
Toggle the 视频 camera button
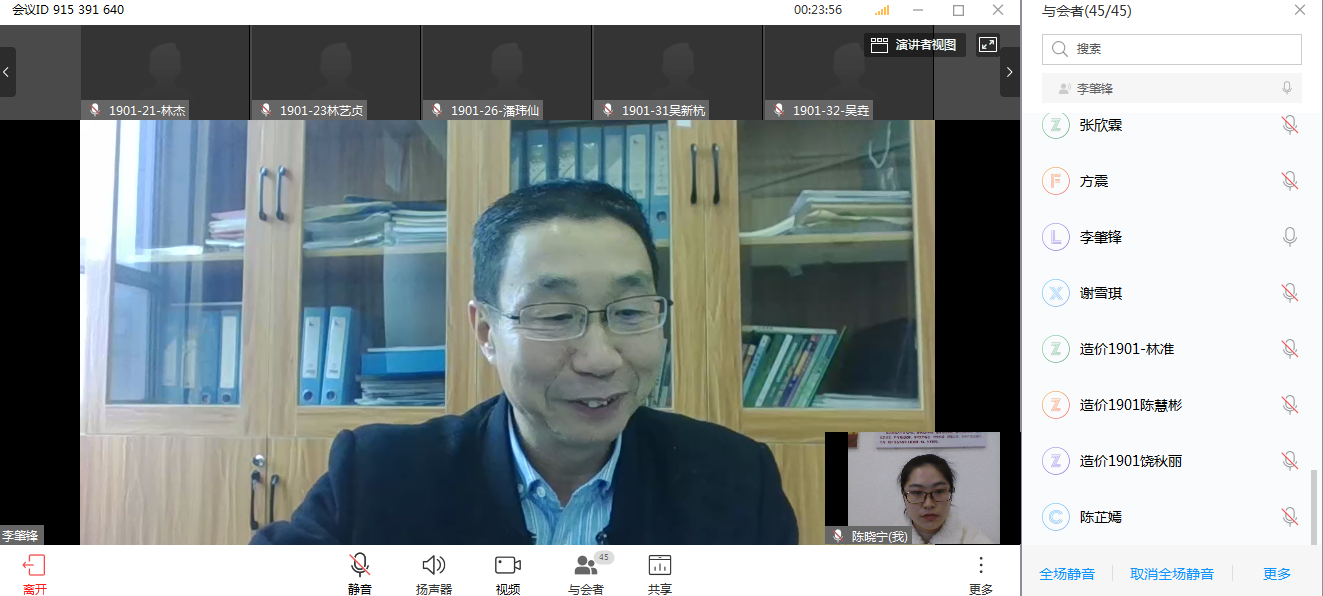click(508, 566)
